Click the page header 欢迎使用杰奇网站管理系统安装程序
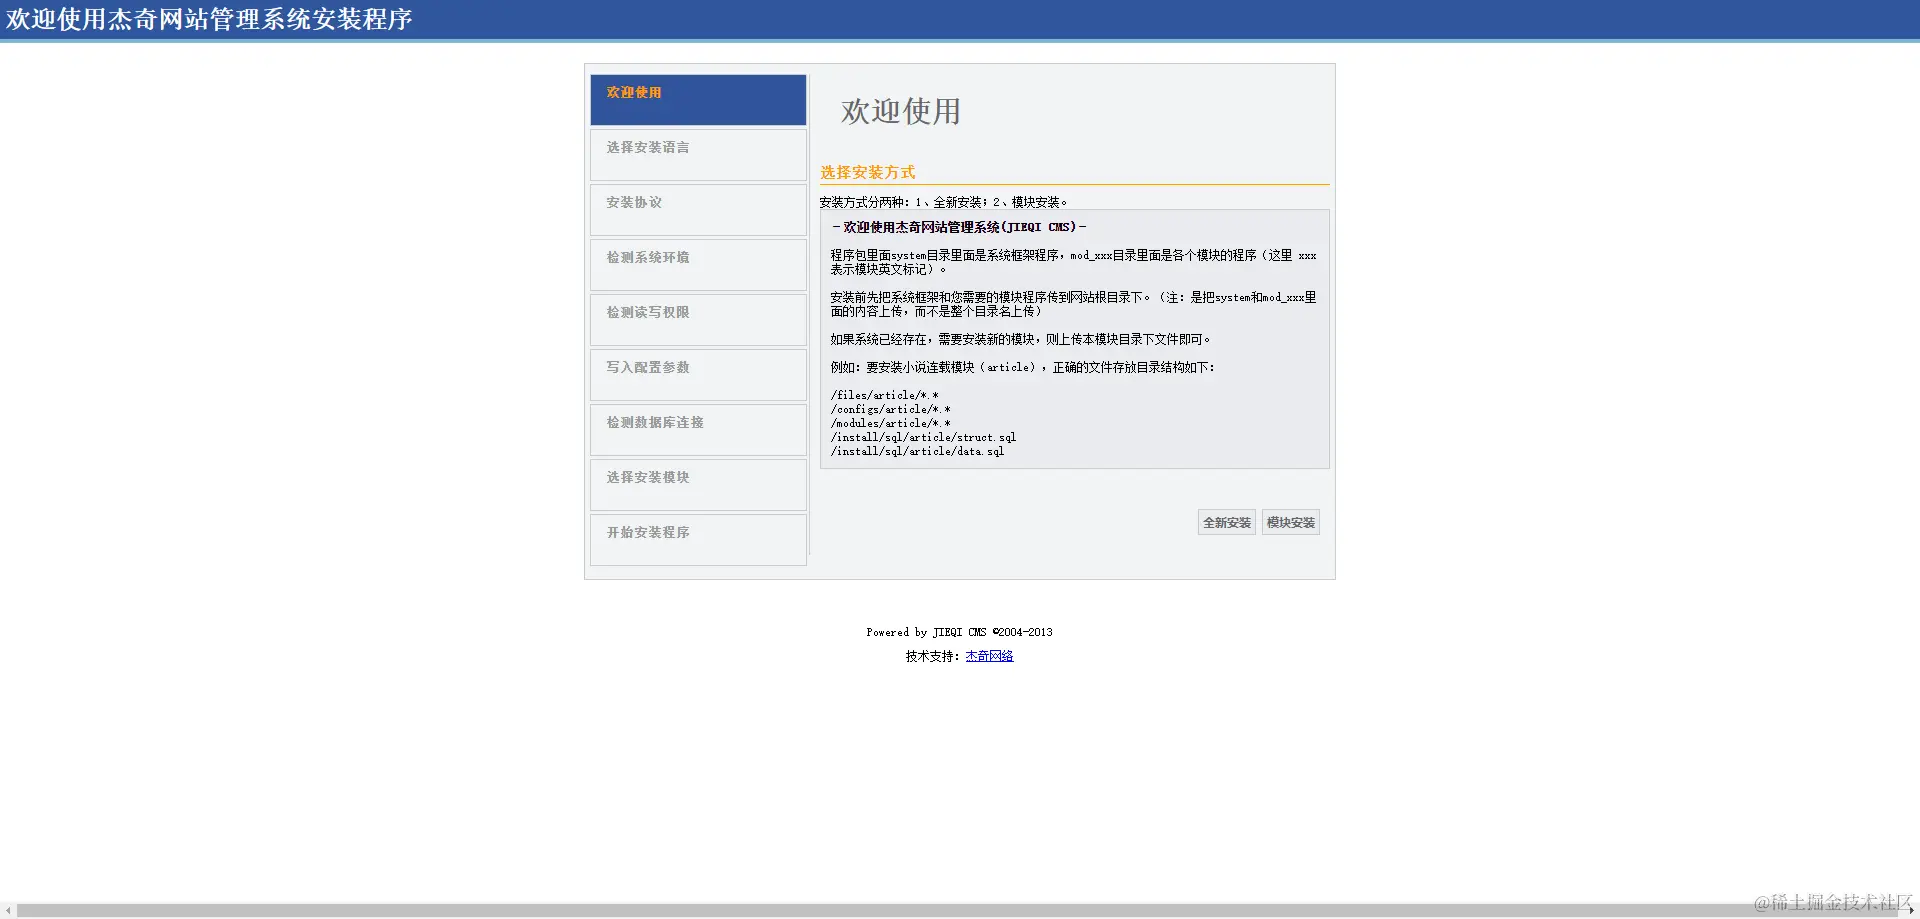Screen dimensions: 1920x919 (x=209, y=19)
